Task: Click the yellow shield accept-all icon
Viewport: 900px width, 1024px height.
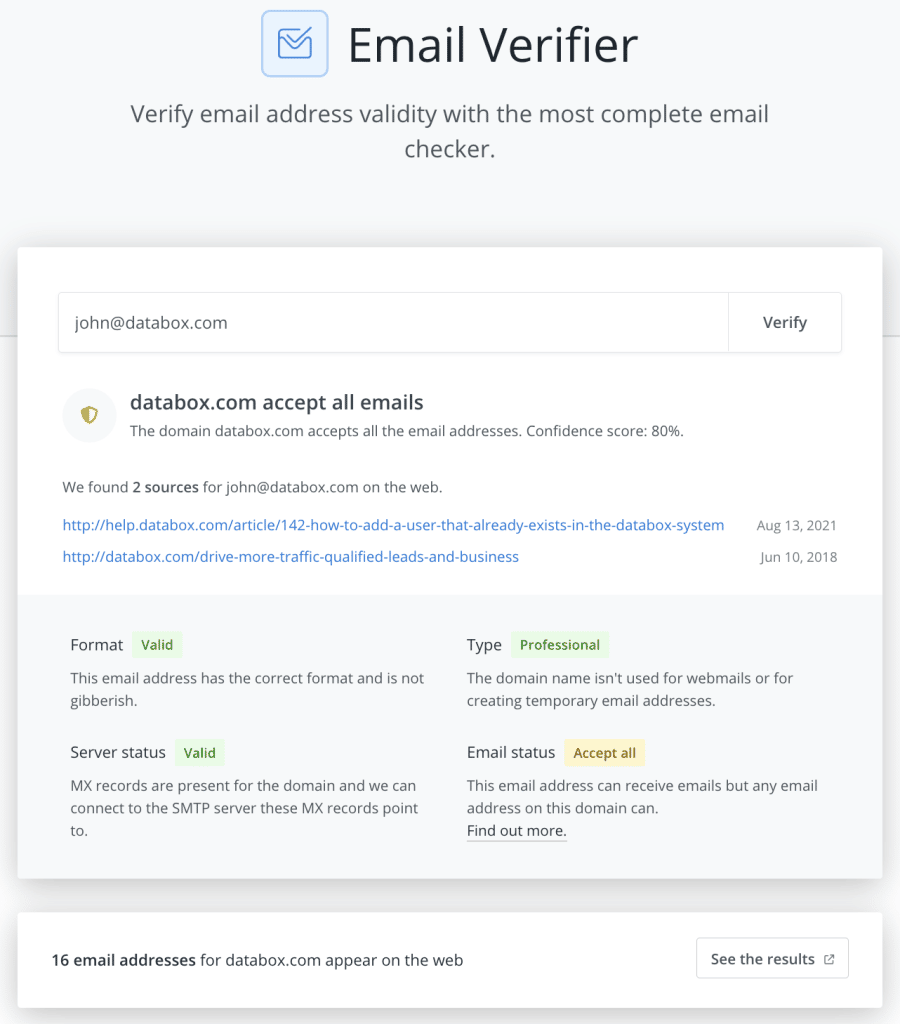Action: pos(89,415)
